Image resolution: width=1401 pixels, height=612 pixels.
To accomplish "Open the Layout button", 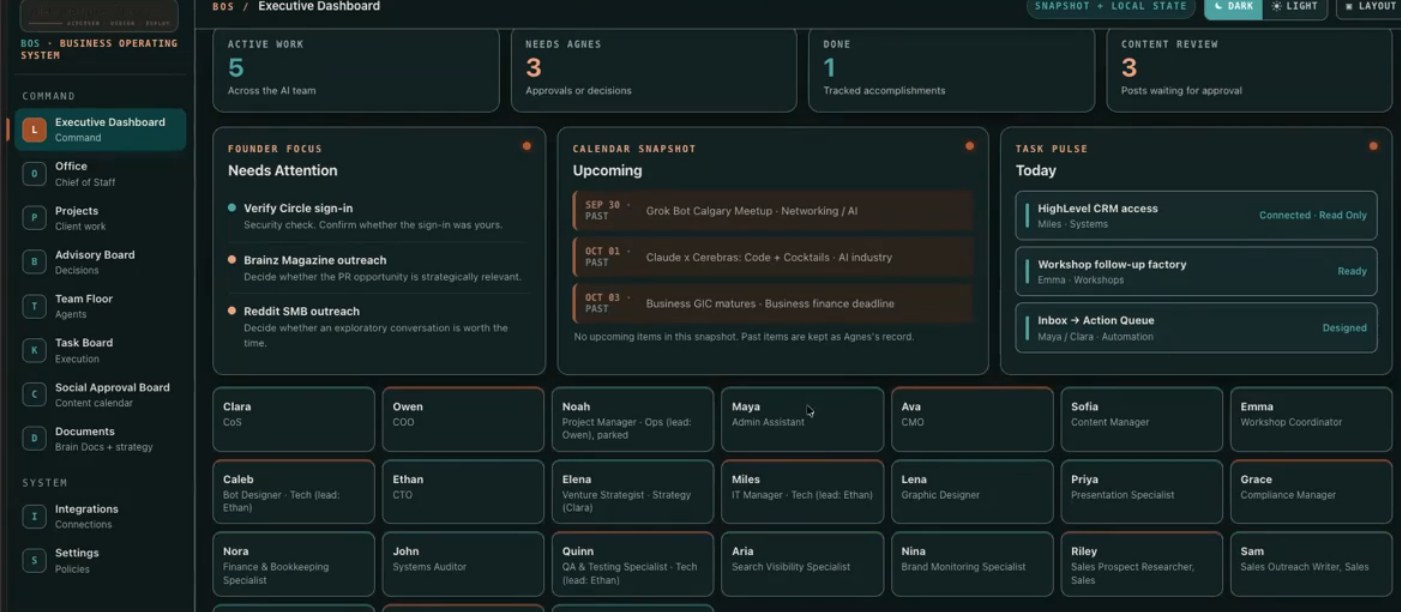I will pyautogui.click(x=1370, y=6).
